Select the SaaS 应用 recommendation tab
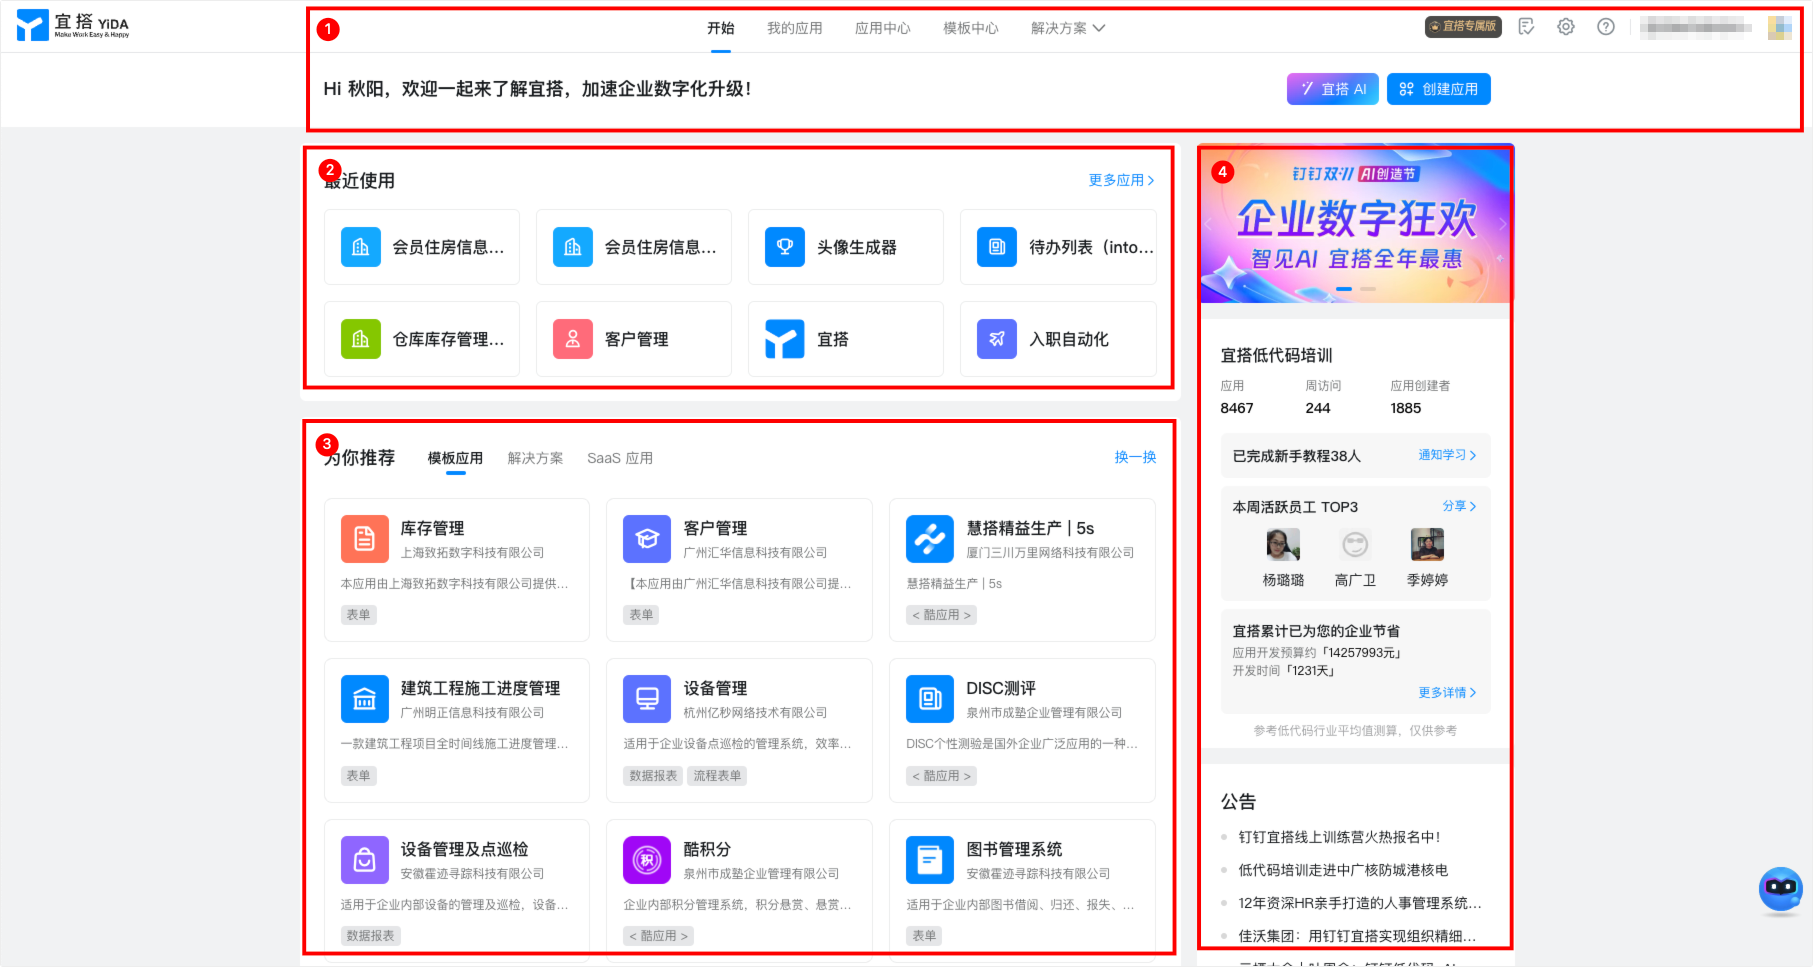Image resolution: width=1813 pixels, height=967 pixels. point(620,458)
